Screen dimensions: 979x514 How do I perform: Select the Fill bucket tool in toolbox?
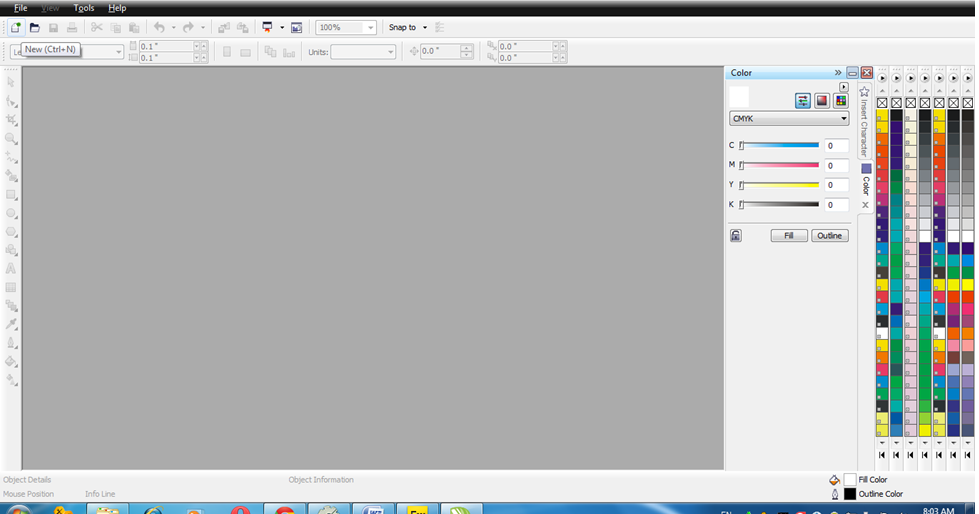(11, 361)
